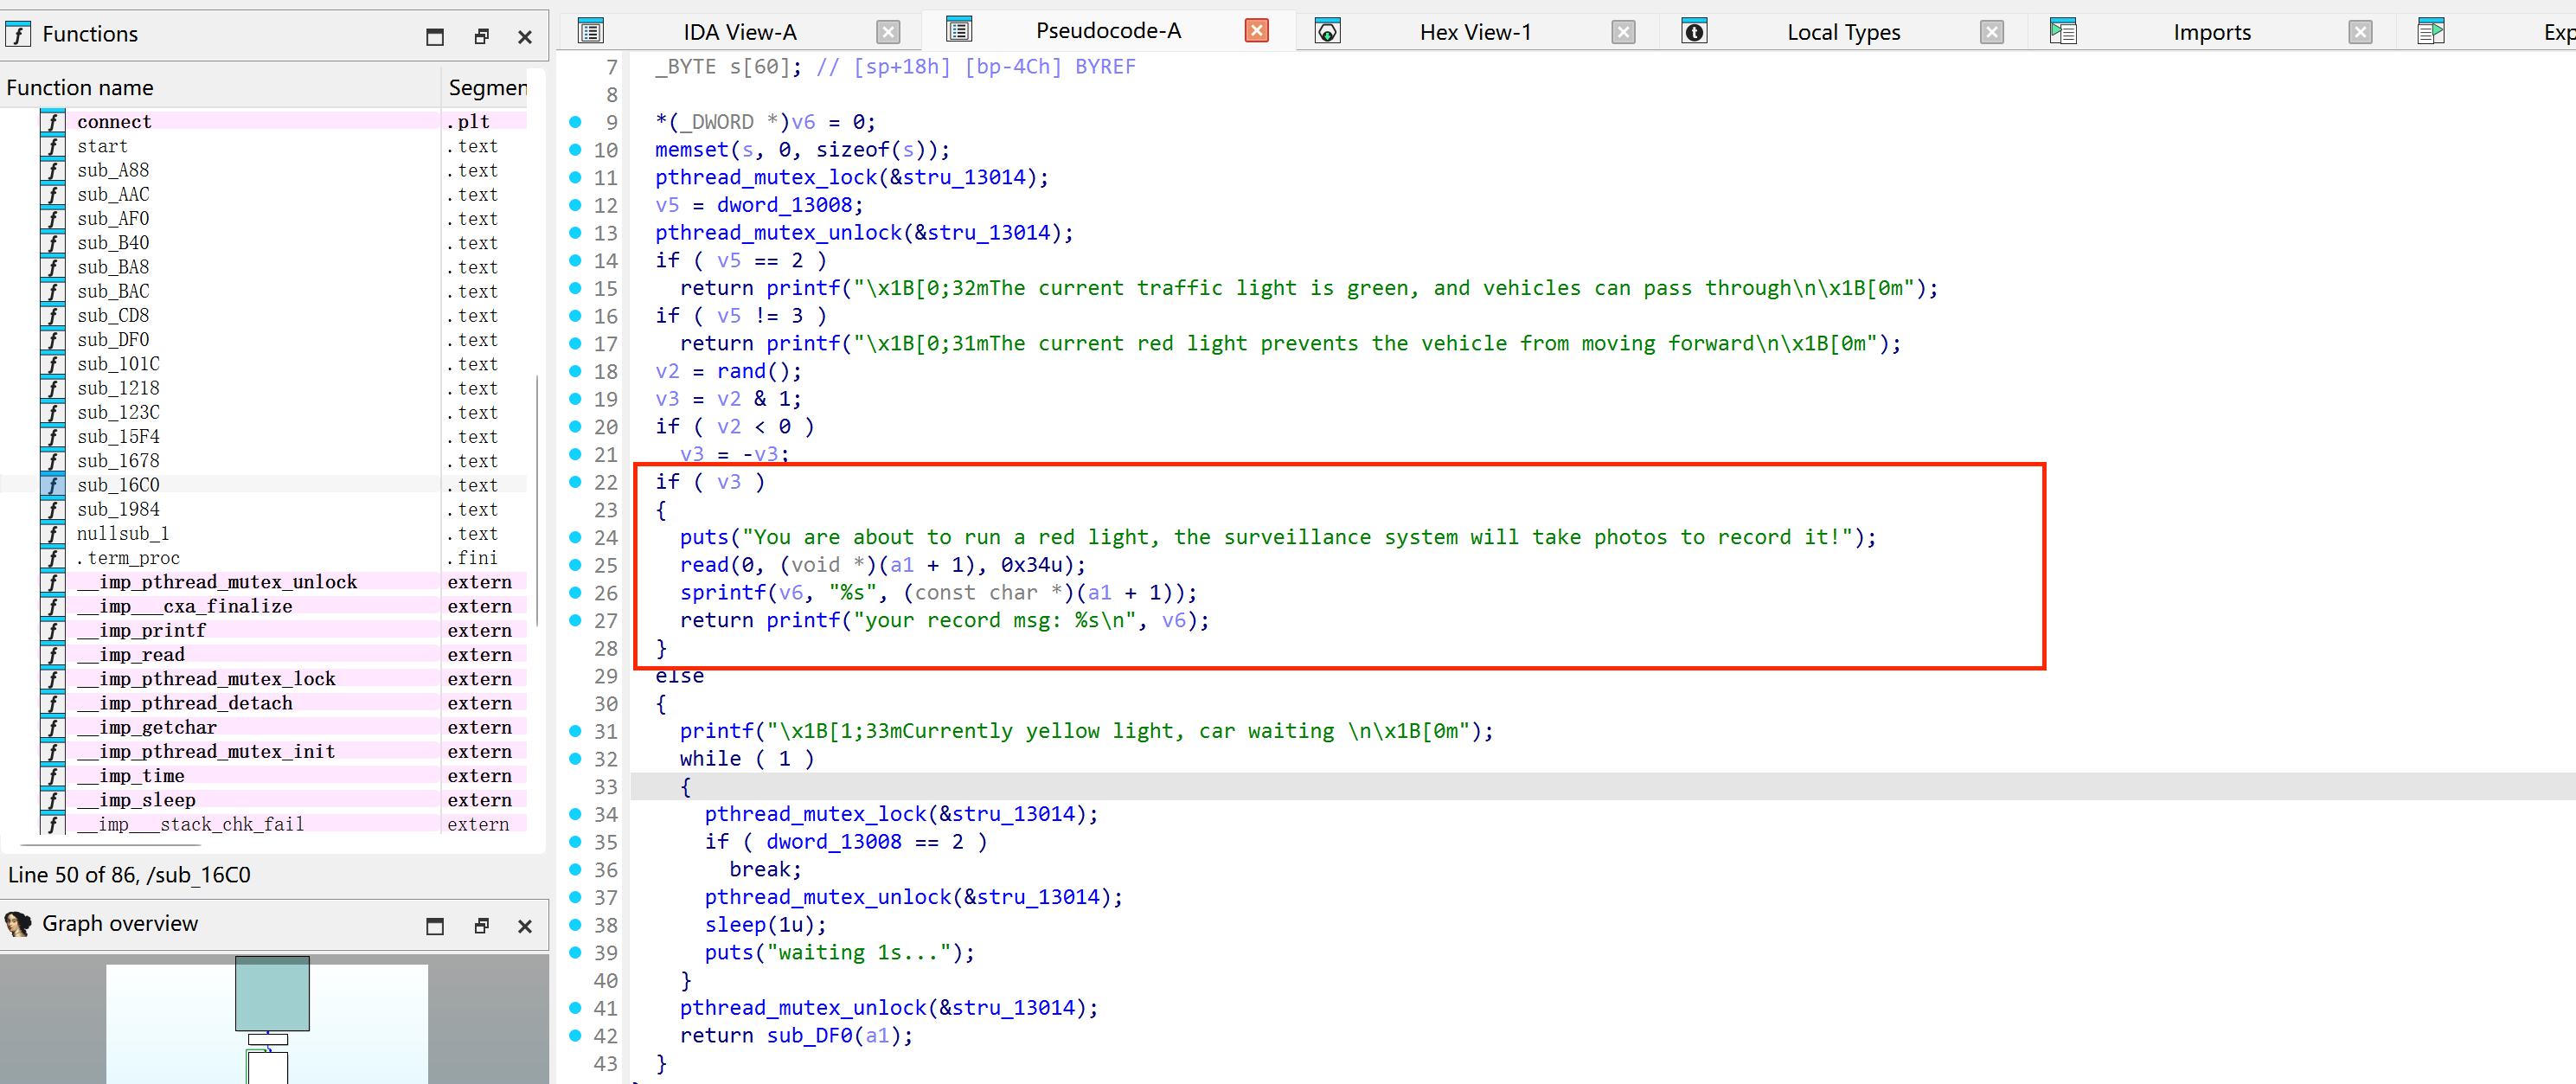Image resolution: width=2576 pixels, height=1084 pixels.
Task: Switch to the IDA View-A tab
Action: (x=739, y=32)
